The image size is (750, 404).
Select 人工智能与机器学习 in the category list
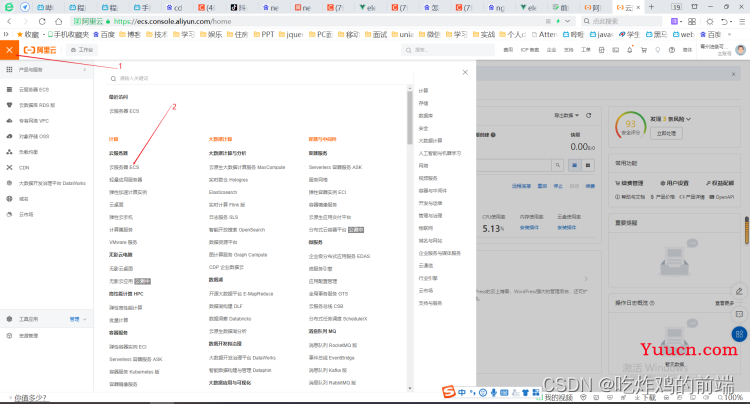[440, 153]
